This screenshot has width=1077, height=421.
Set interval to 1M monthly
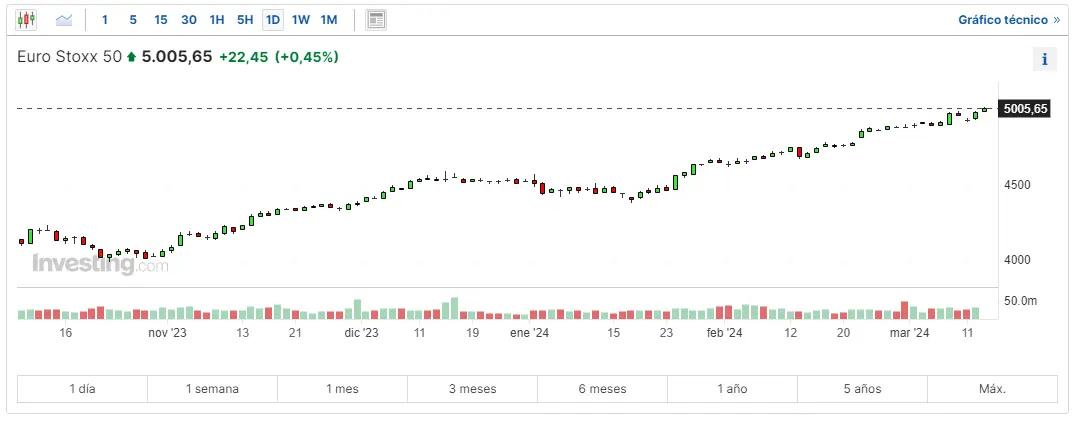[x=329, y=19]
